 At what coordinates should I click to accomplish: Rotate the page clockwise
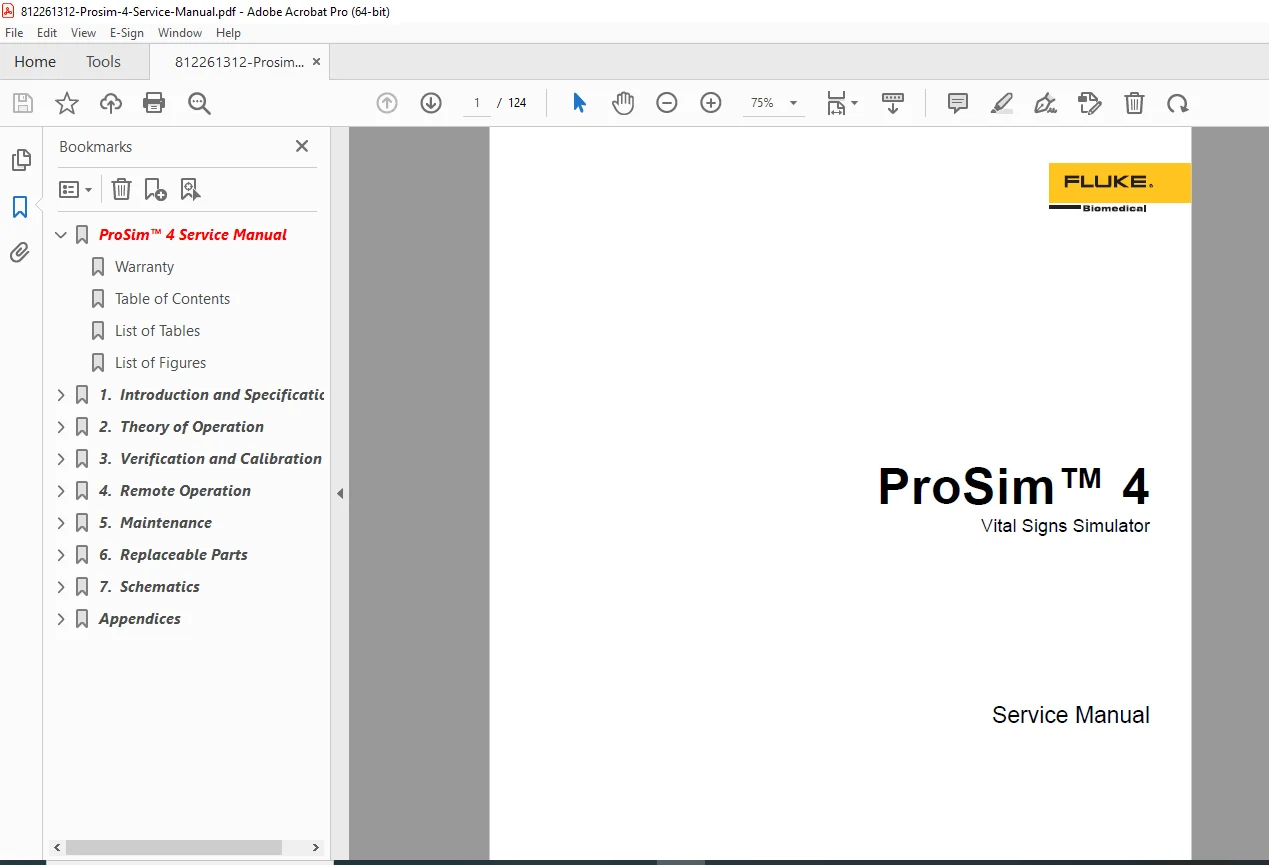click(x=1178, y=103)
